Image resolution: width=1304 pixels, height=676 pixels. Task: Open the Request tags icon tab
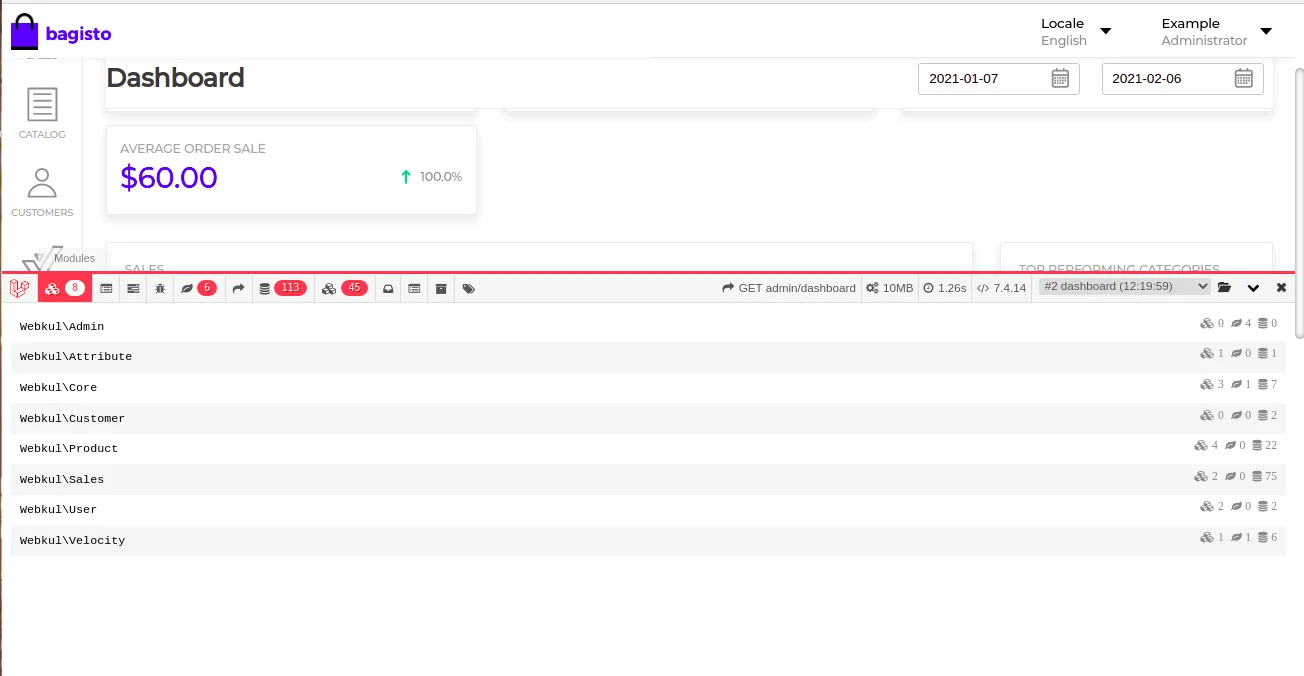point(469,288)
